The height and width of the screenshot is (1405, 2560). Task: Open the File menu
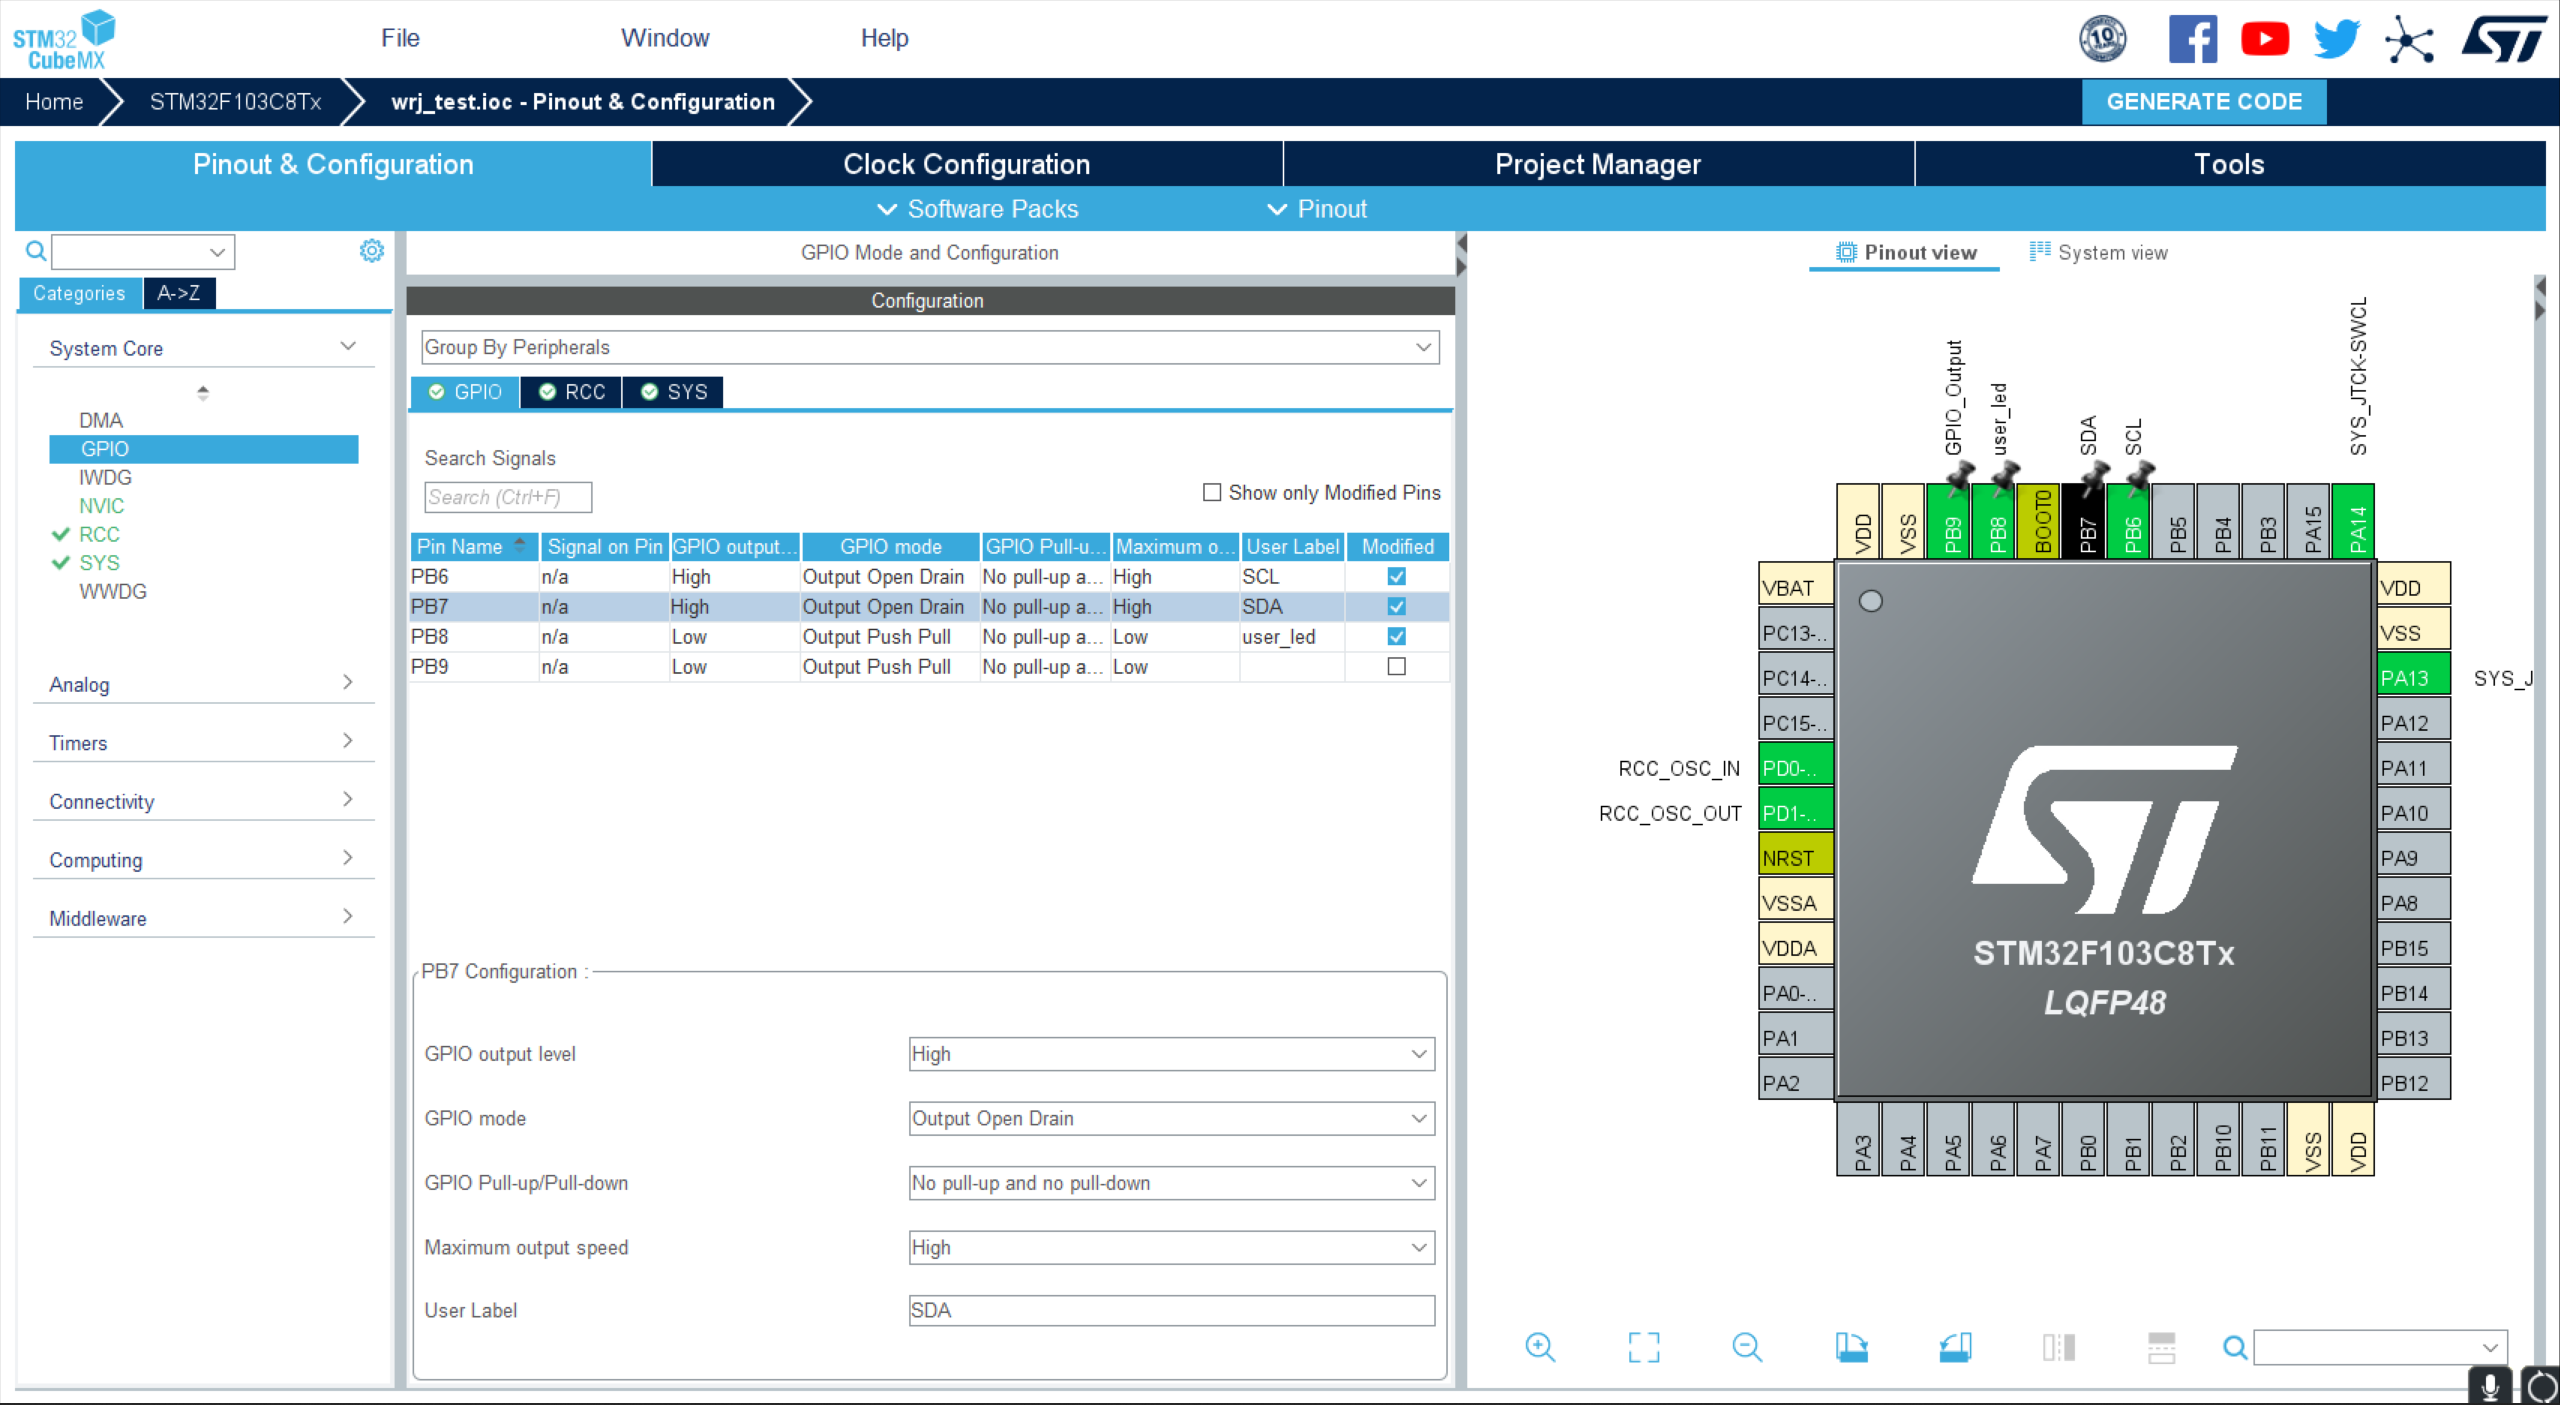tap(400, 38)
